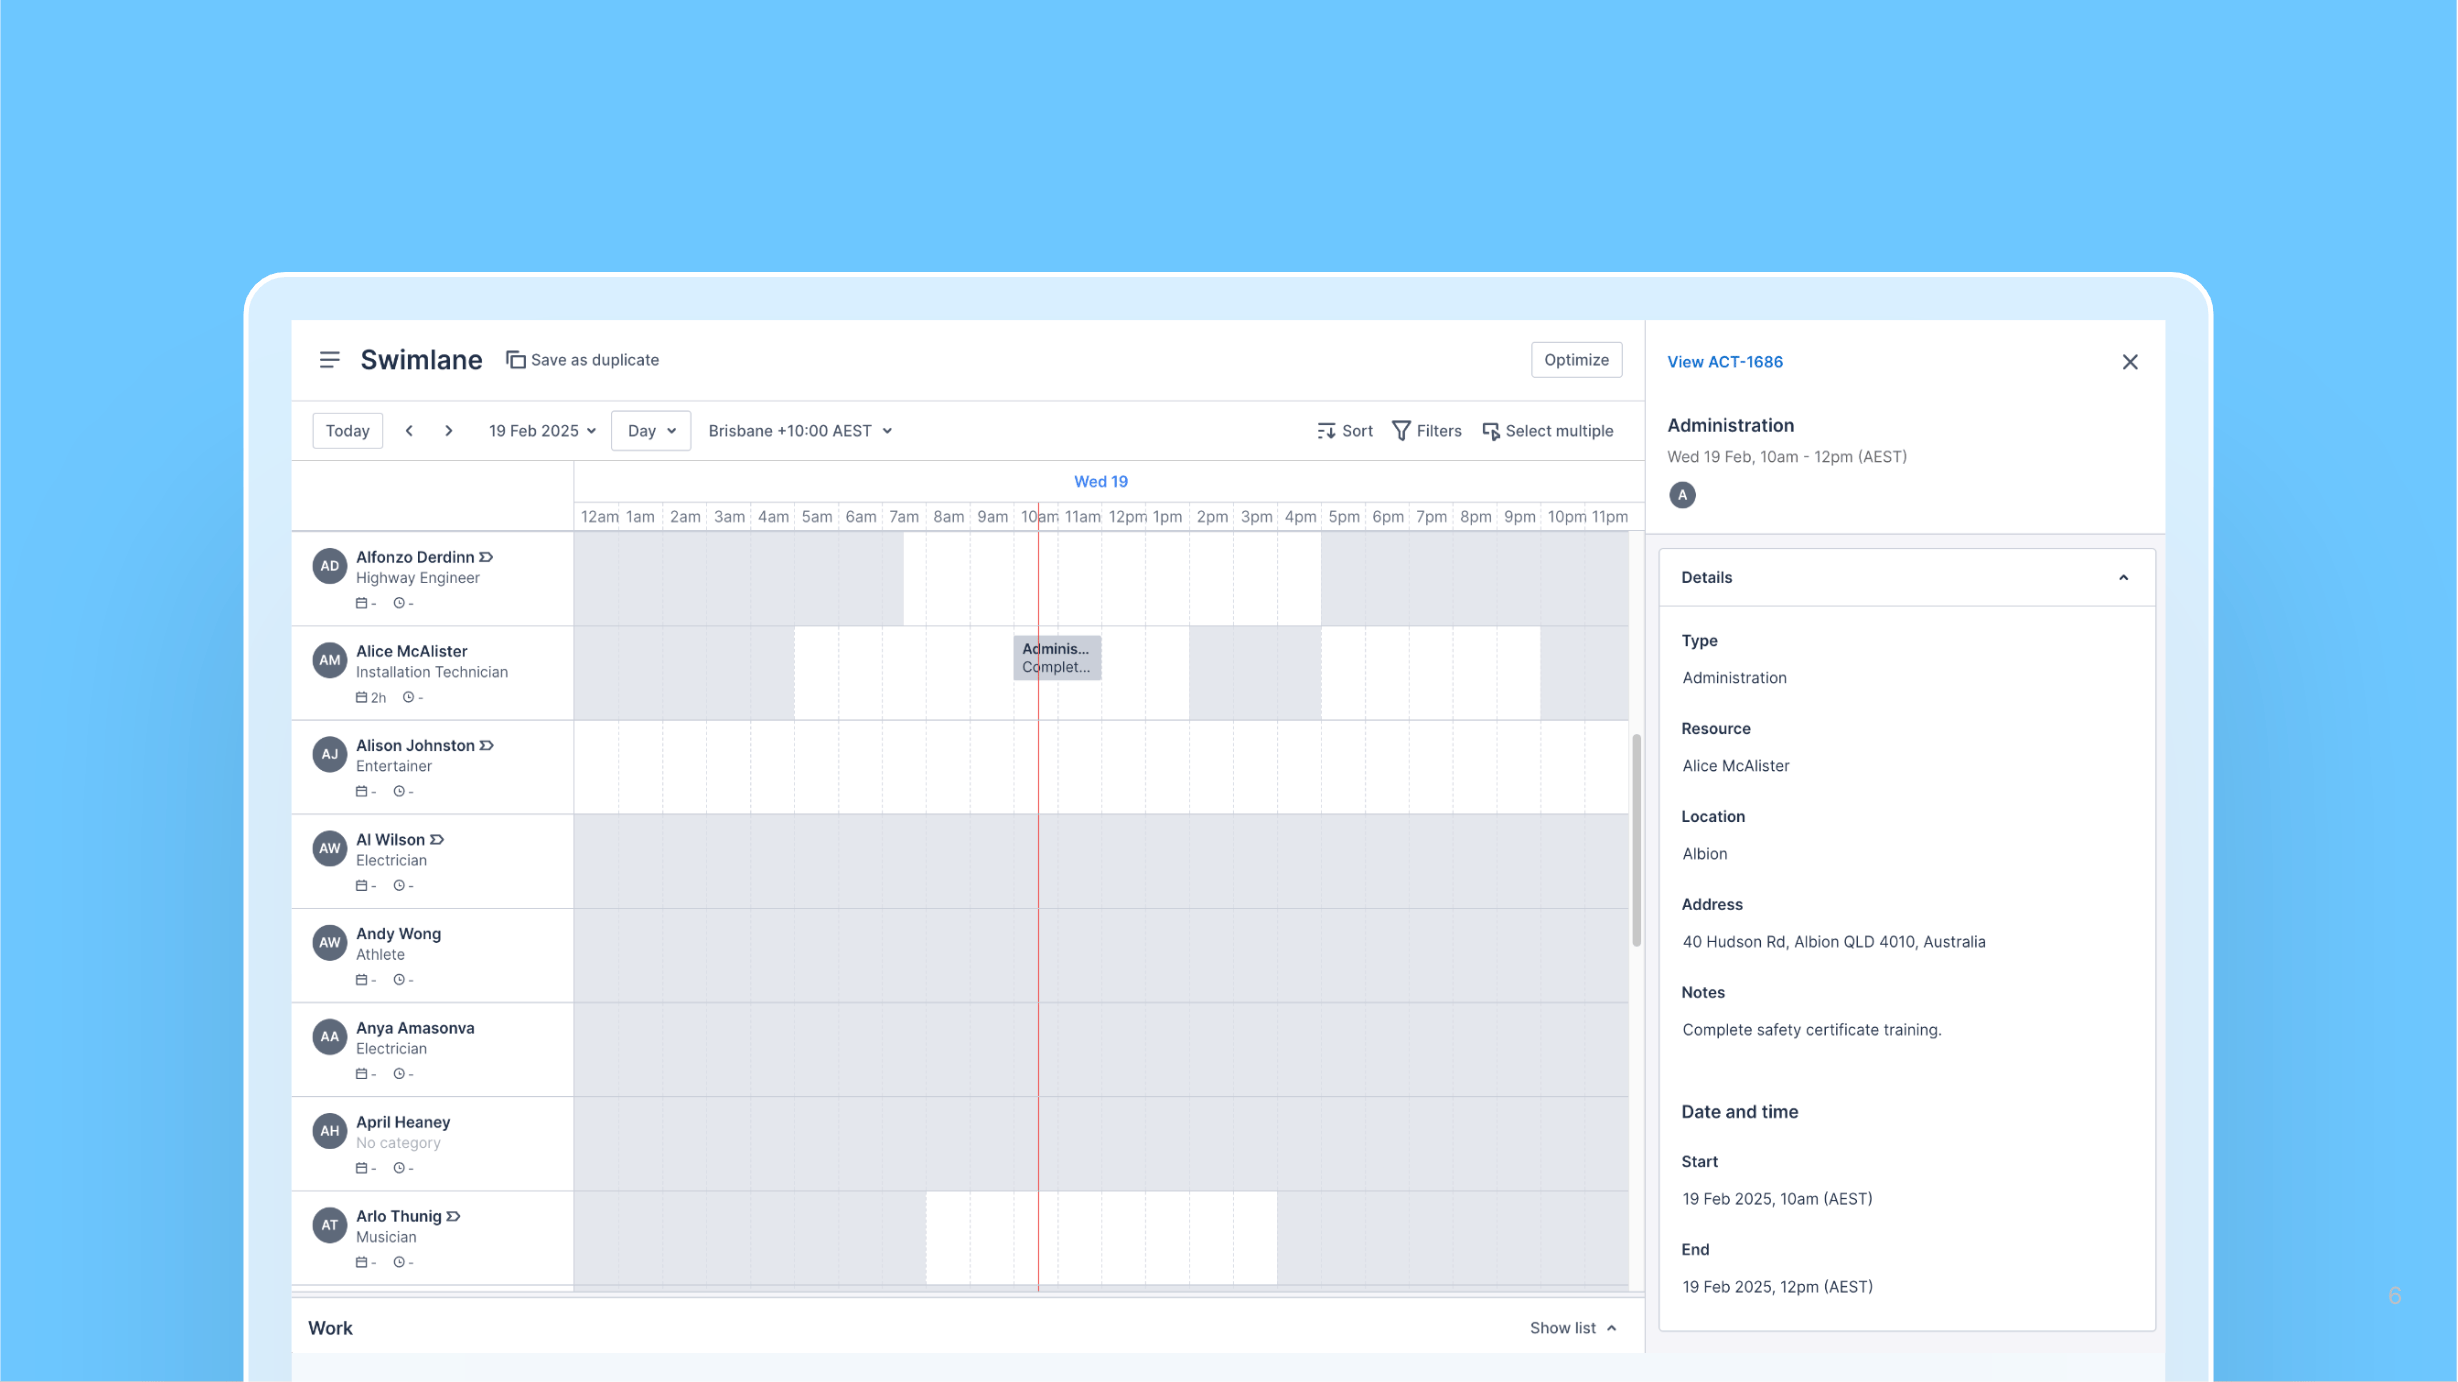Image resolution: width=2458 pixels, height=1382 pixels.
Task: Click Anya Amasonva's AA avatar
Action: point(329,1037)
